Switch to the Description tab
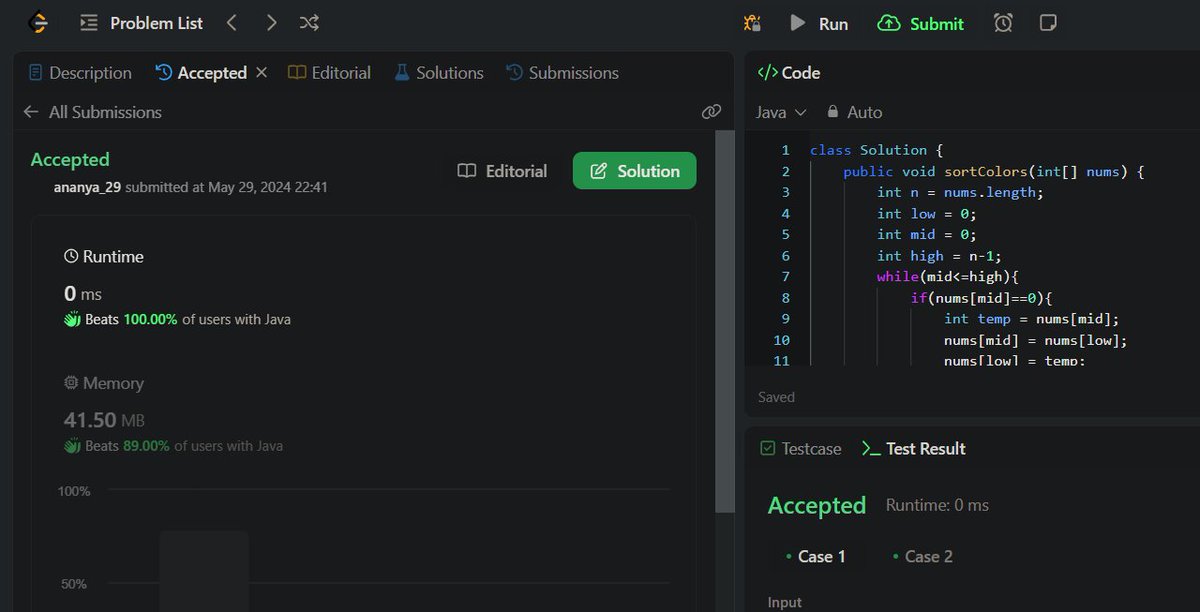 80,73
